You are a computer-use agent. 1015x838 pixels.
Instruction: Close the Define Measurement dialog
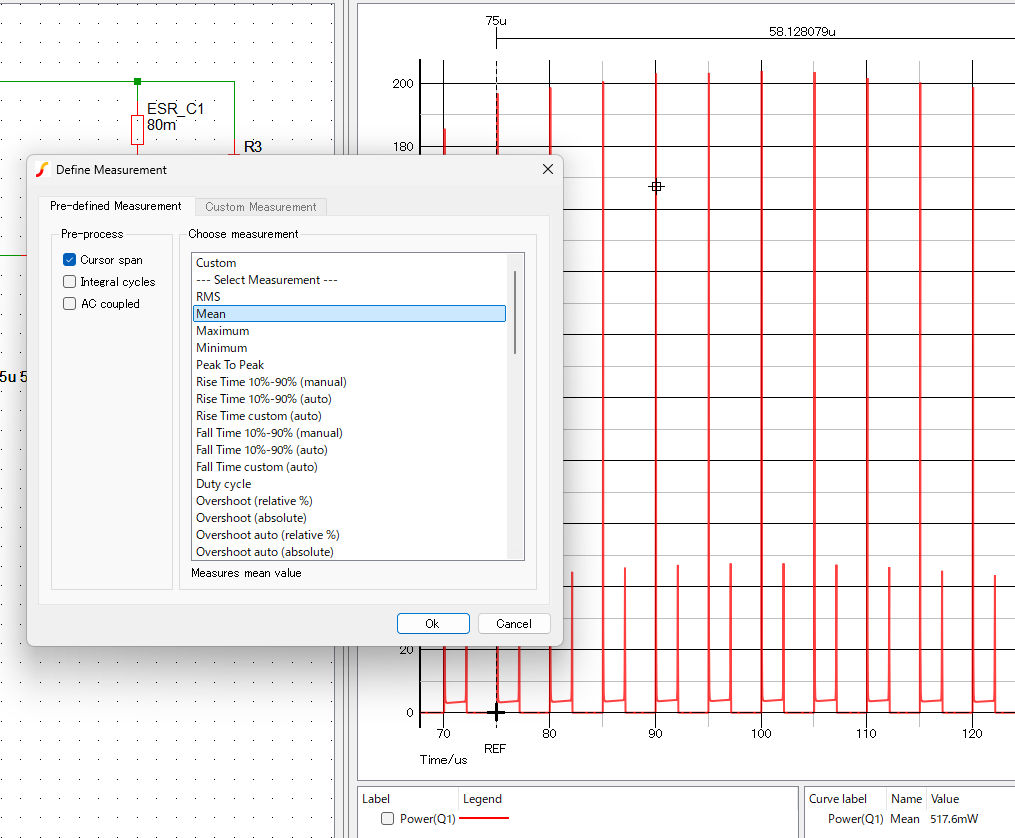click(547, 170)
